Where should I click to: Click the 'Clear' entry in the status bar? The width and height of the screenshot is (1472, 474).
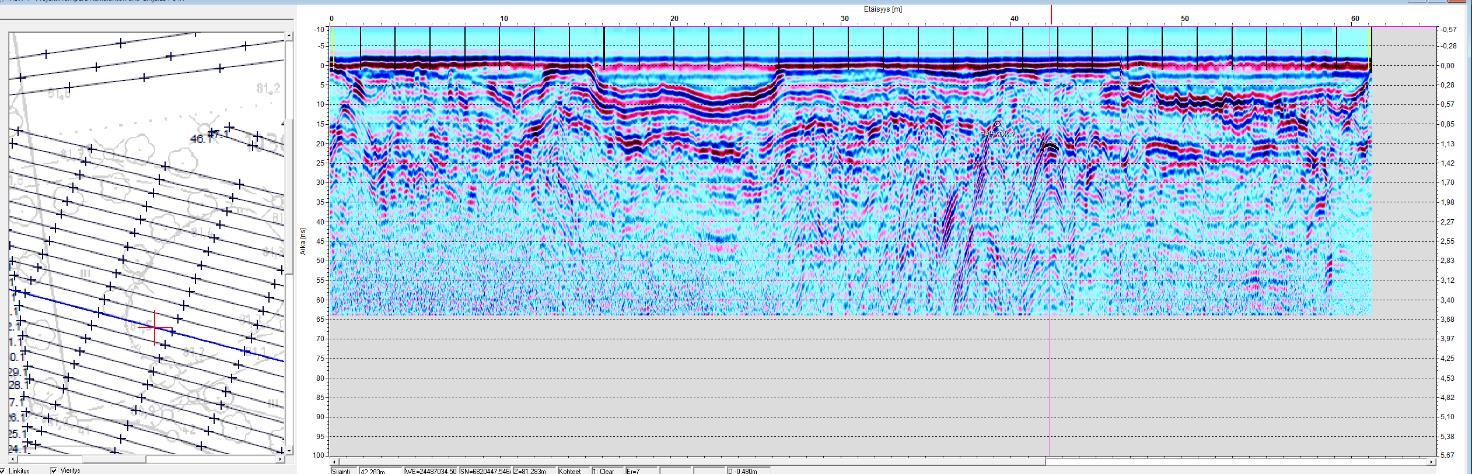click(x=605, y=470)
